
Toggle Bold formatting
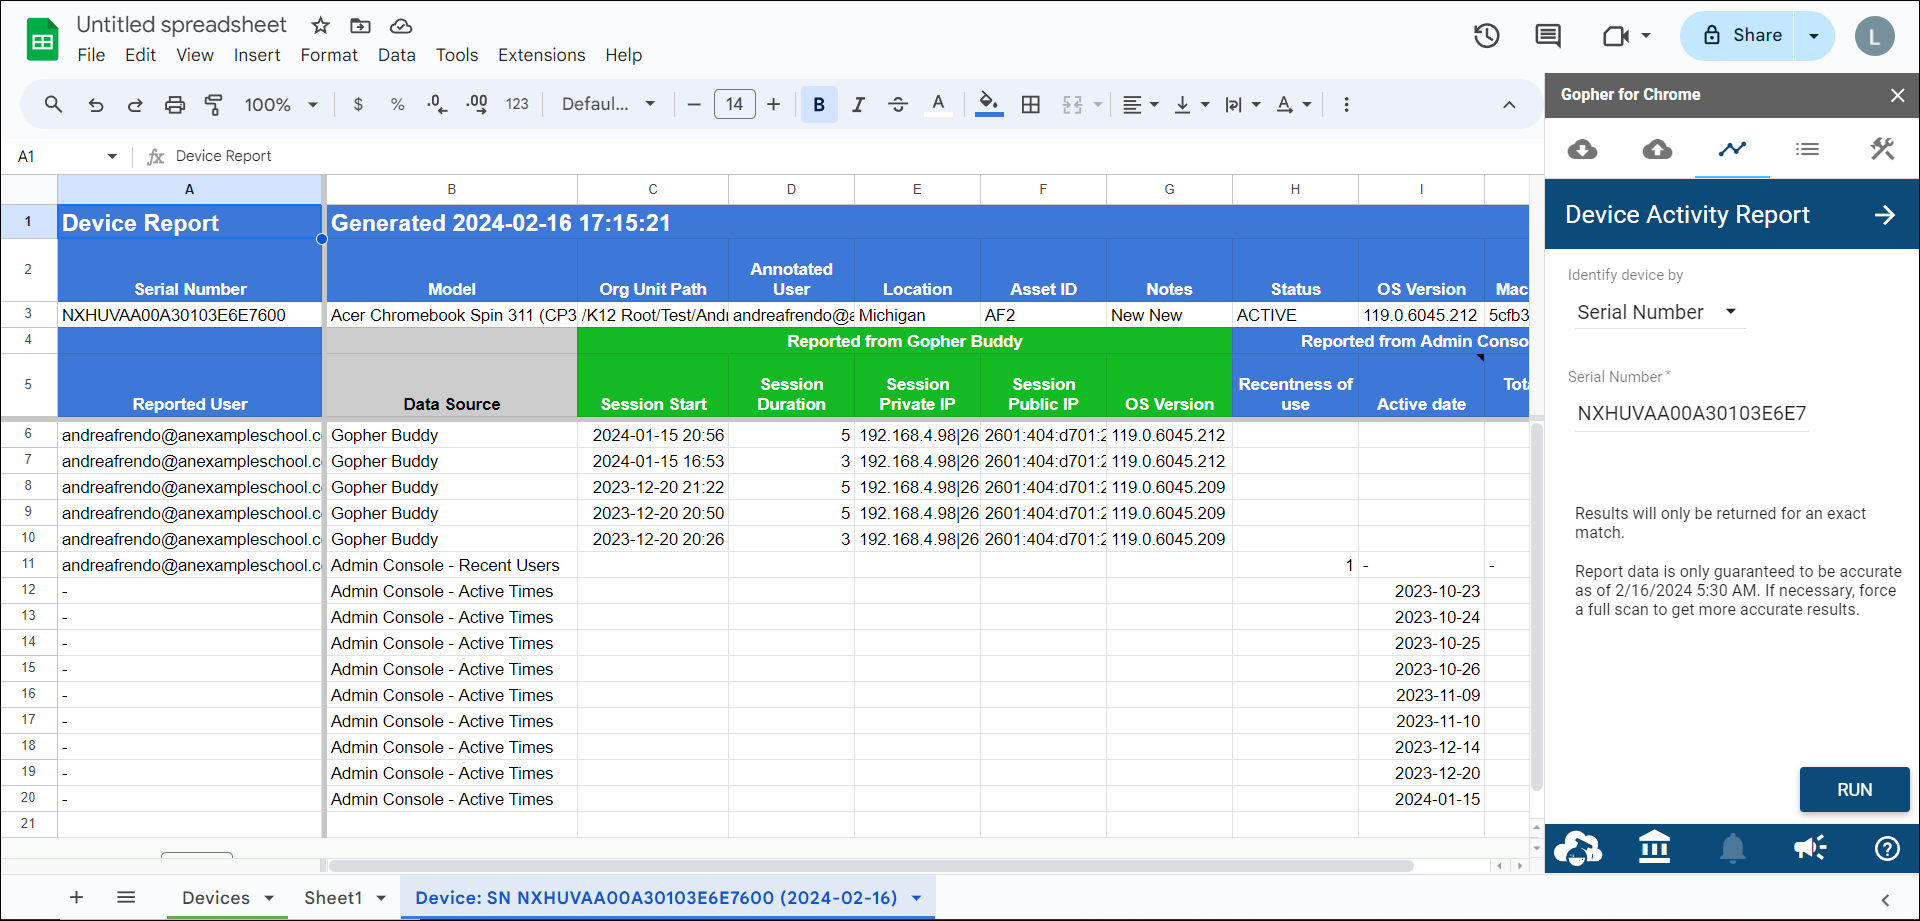tap(819, 104)
